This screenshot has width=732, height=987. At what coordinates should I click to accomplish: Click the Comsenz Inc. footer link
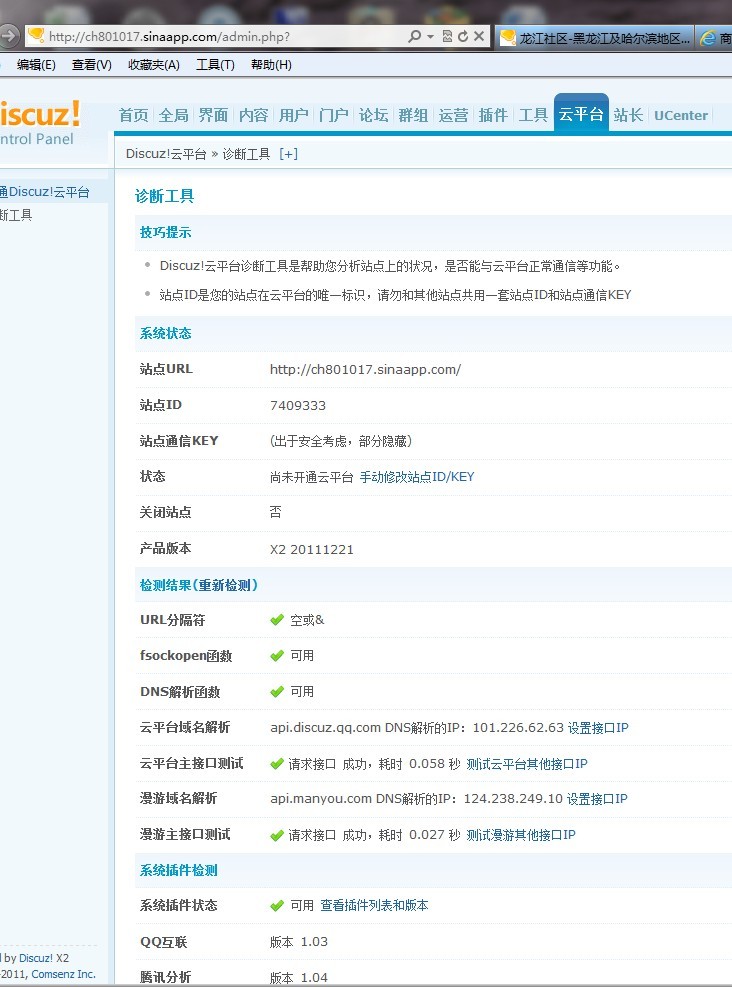(x=64, y=974)
